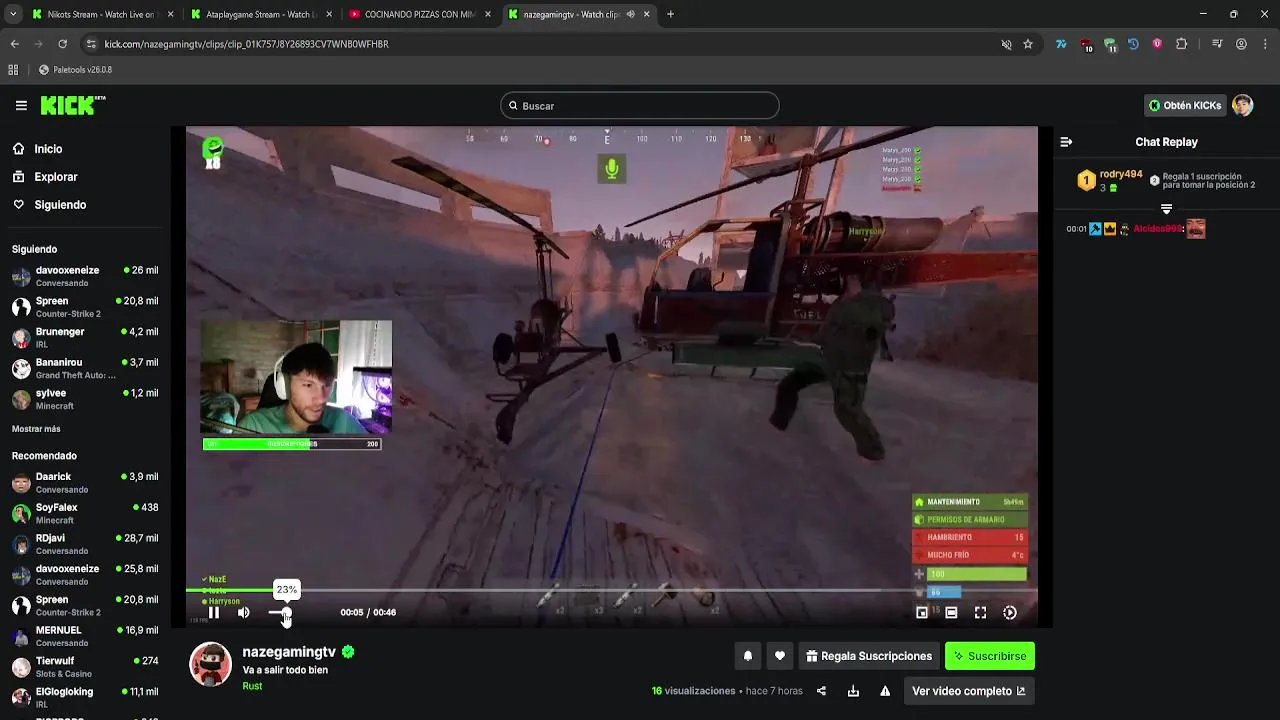Open the MERNUEL recommended channel
This screenshot has width=1280, height=720.
click(85, 637)
